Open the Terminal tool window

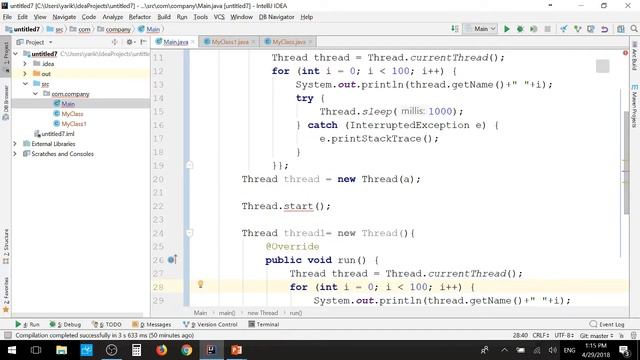(x=264, y=324)
